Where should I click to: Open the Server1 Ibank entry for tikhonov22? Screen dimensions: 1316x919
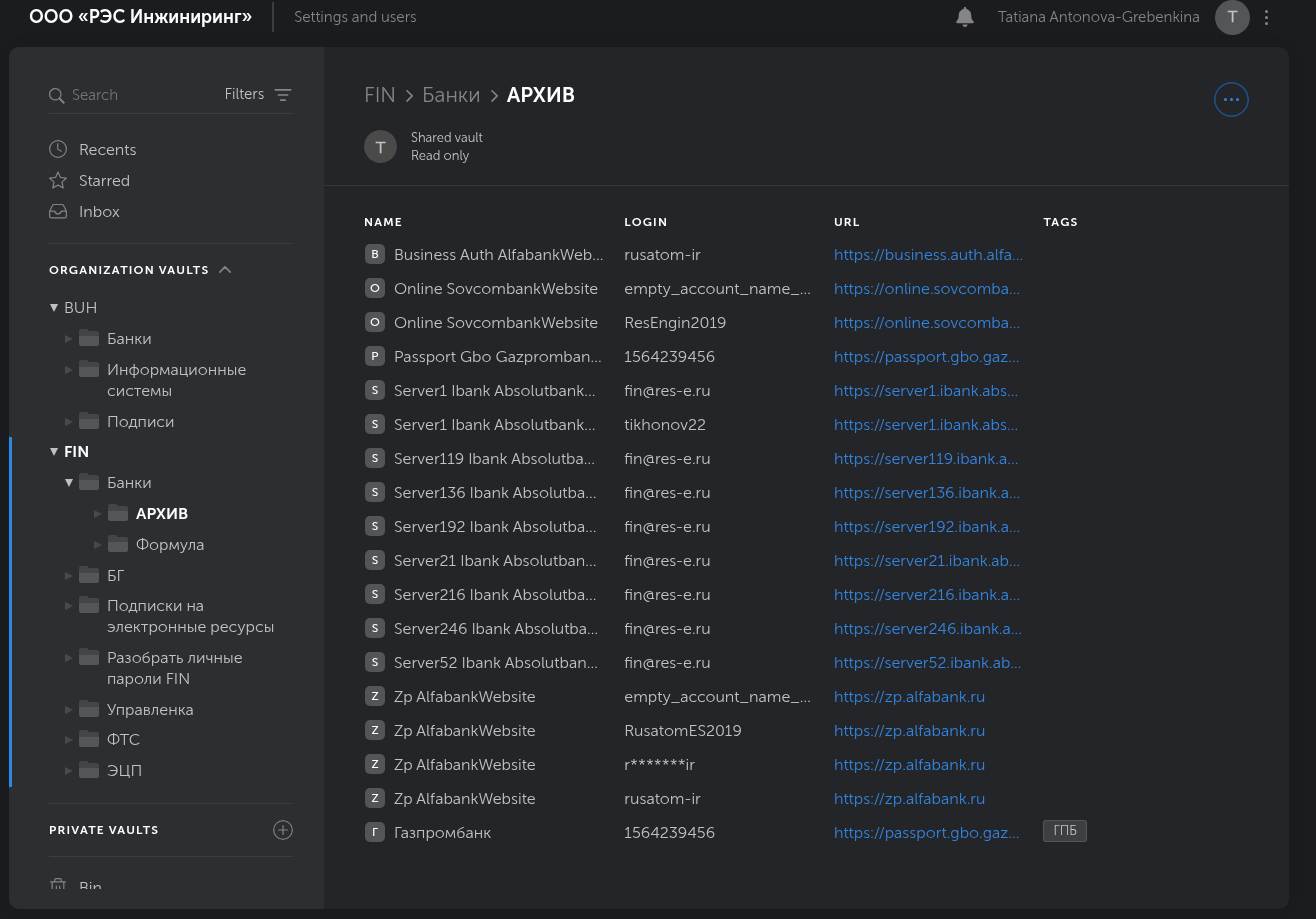[494, 425]
